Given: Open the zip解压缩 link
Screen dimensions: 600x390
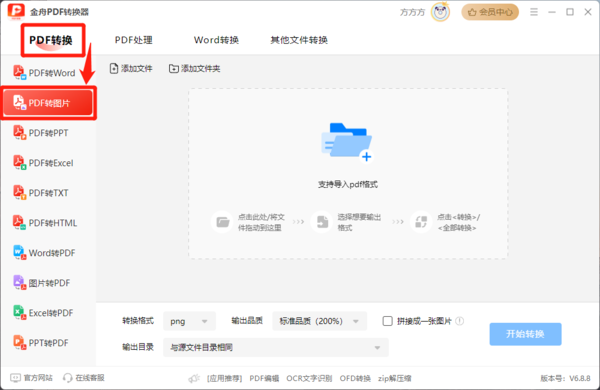Looking at the screenshot, I should [395, 379].
